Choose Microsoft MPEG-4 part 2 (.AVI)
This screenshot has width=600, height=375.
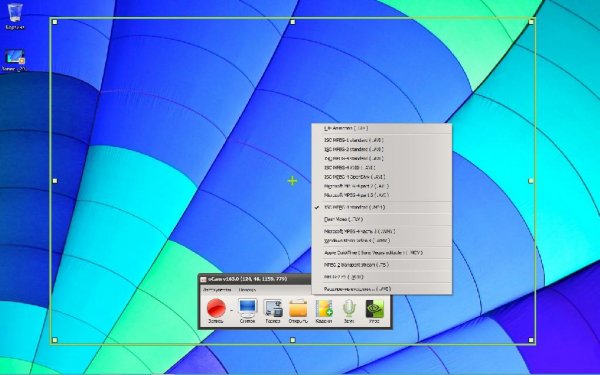(x=382, y=186)
